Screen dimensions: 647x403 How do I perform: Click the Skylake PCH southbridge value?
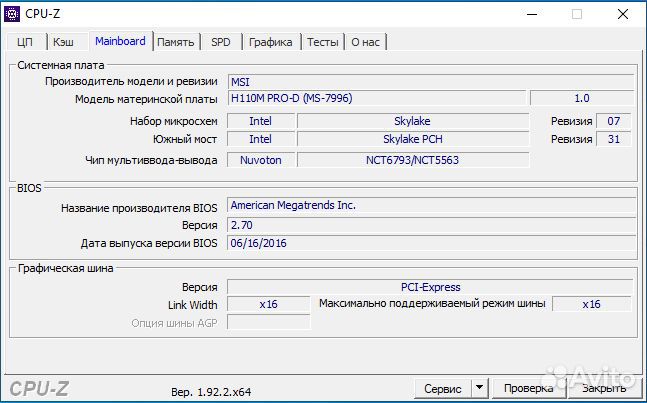click(x=413, y=139)
